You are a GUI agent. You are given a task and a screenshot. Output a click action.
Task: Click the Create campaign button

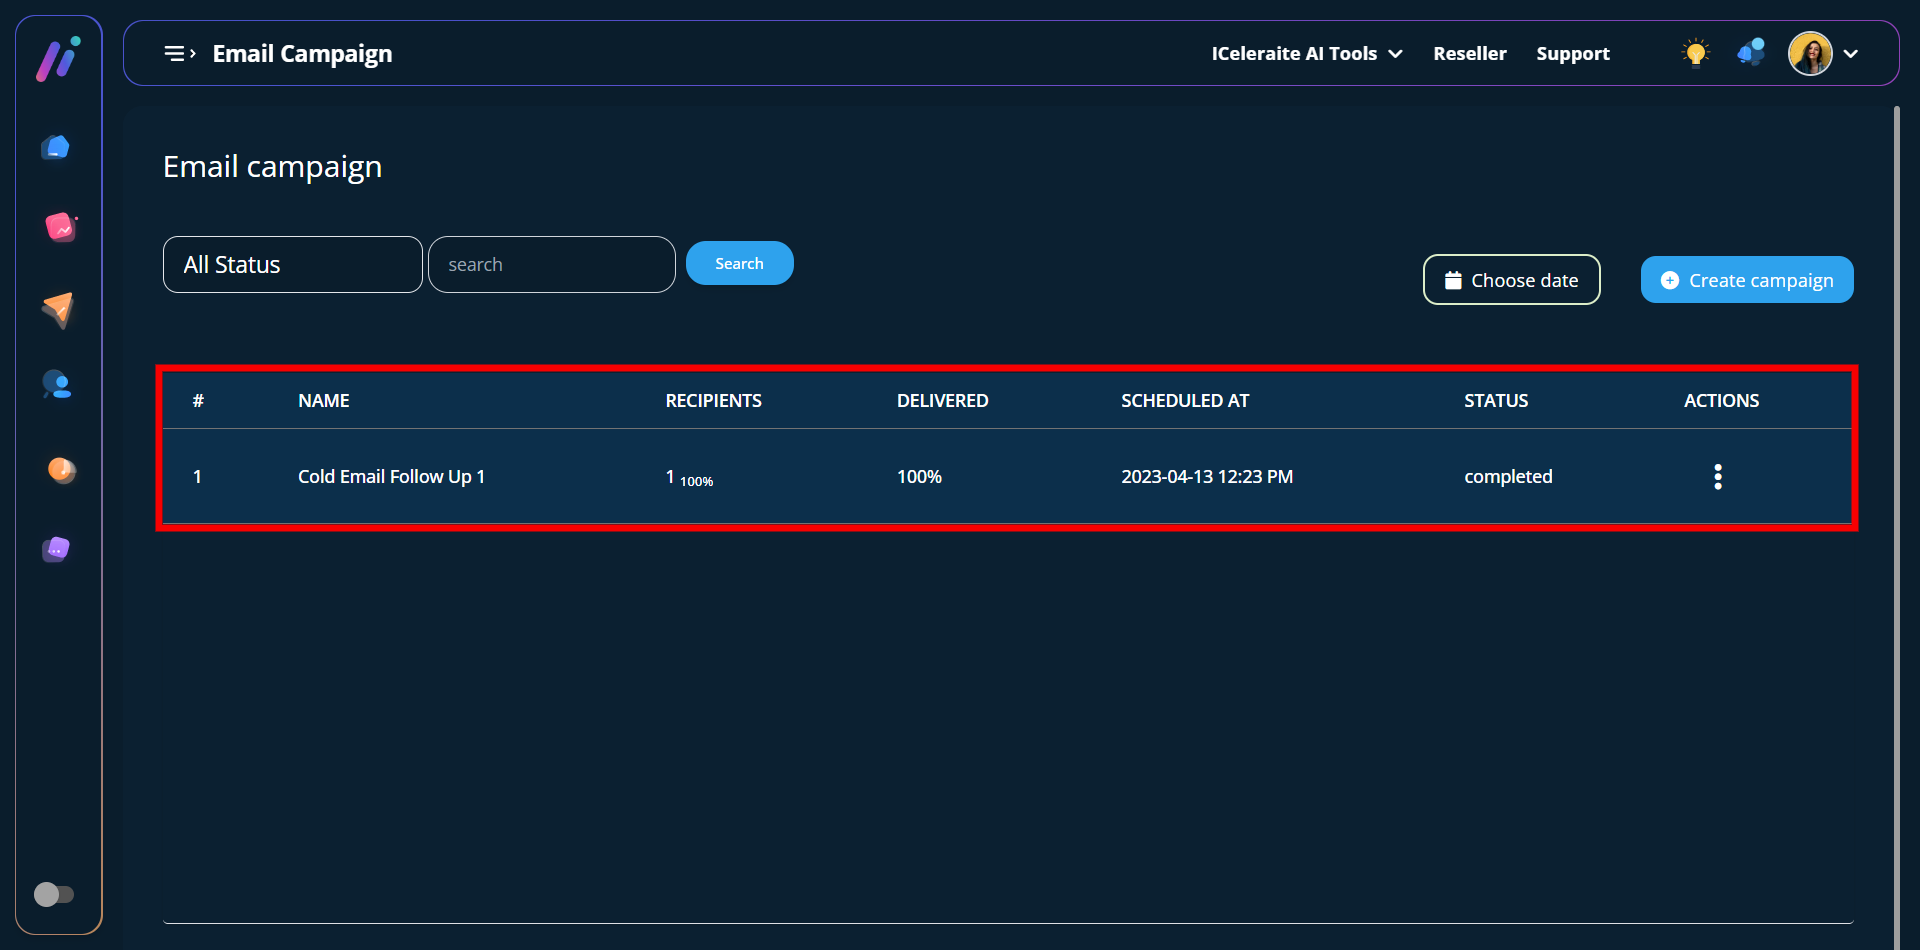(x=1746, y=281)
